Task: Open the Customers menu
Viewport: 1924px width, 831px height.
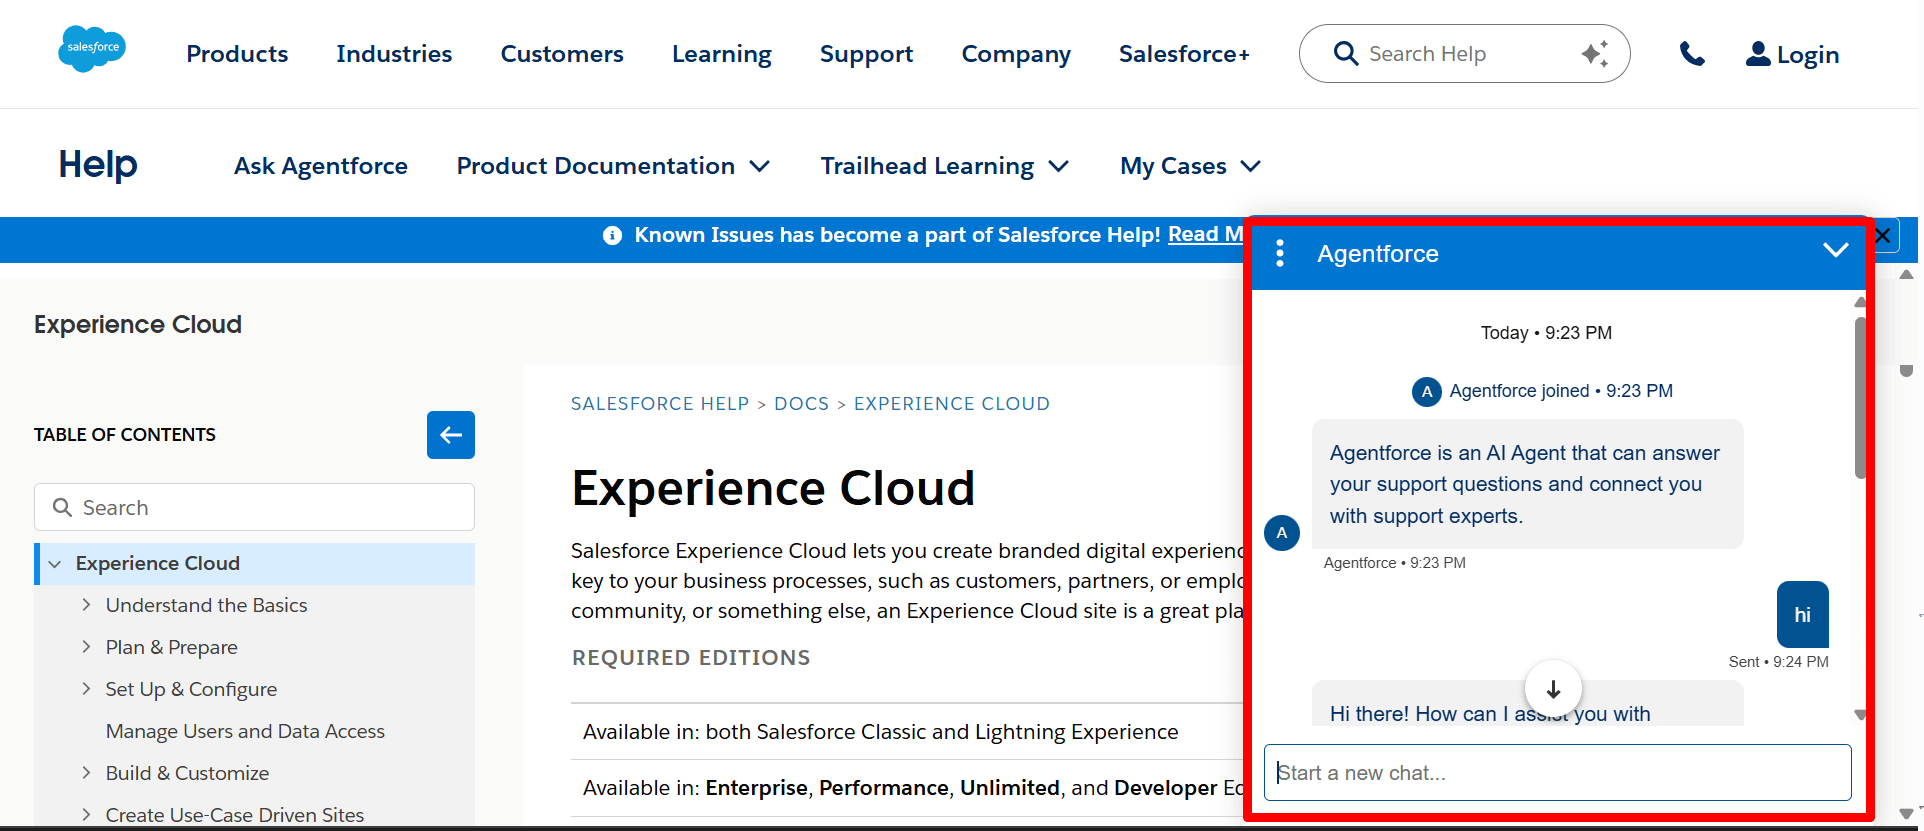Action: [562, 54]
